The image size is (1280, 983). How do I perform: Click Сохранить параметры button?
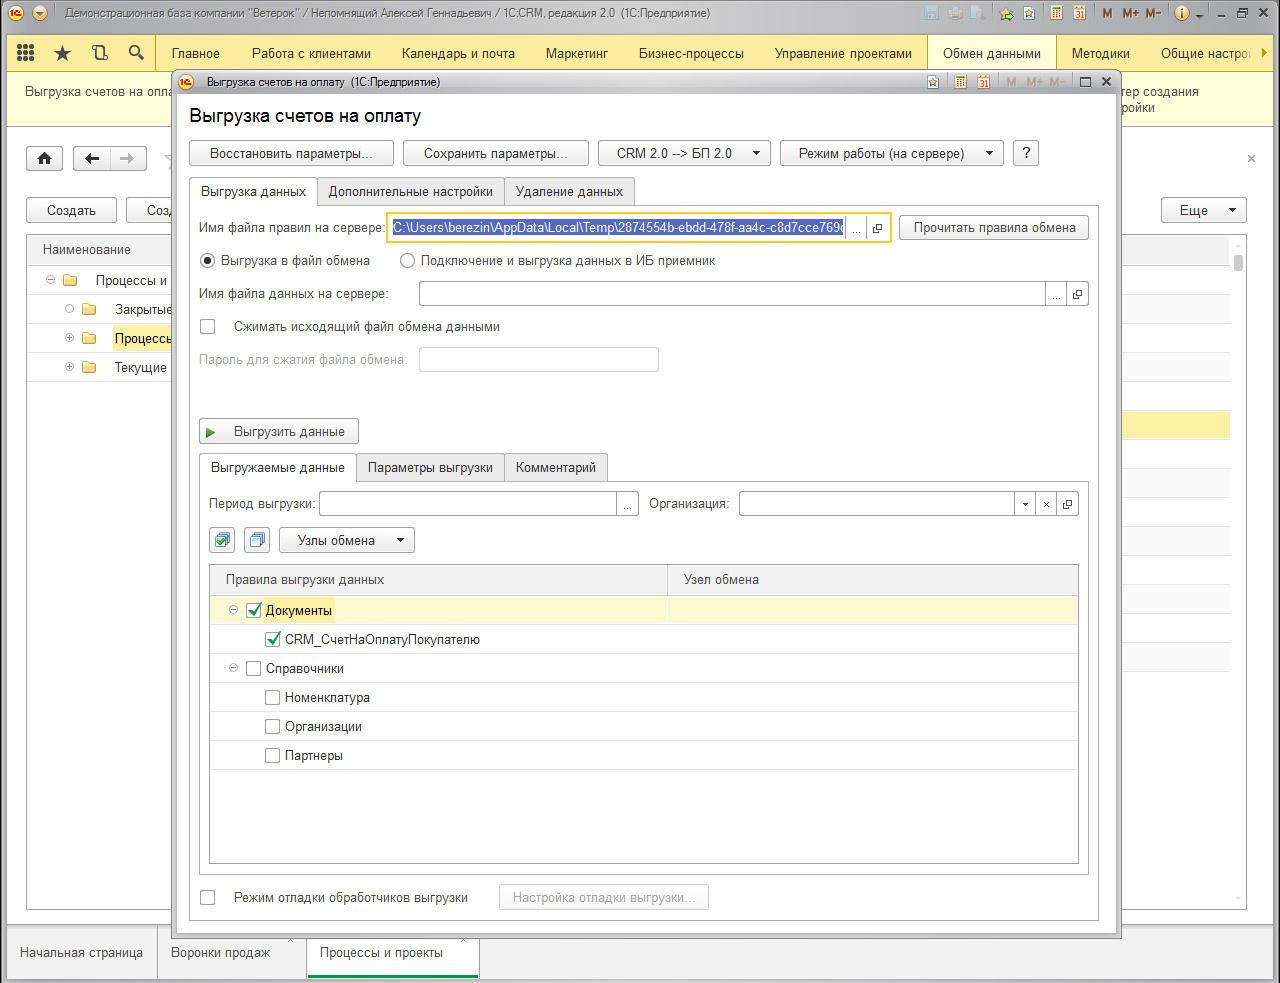495,153
